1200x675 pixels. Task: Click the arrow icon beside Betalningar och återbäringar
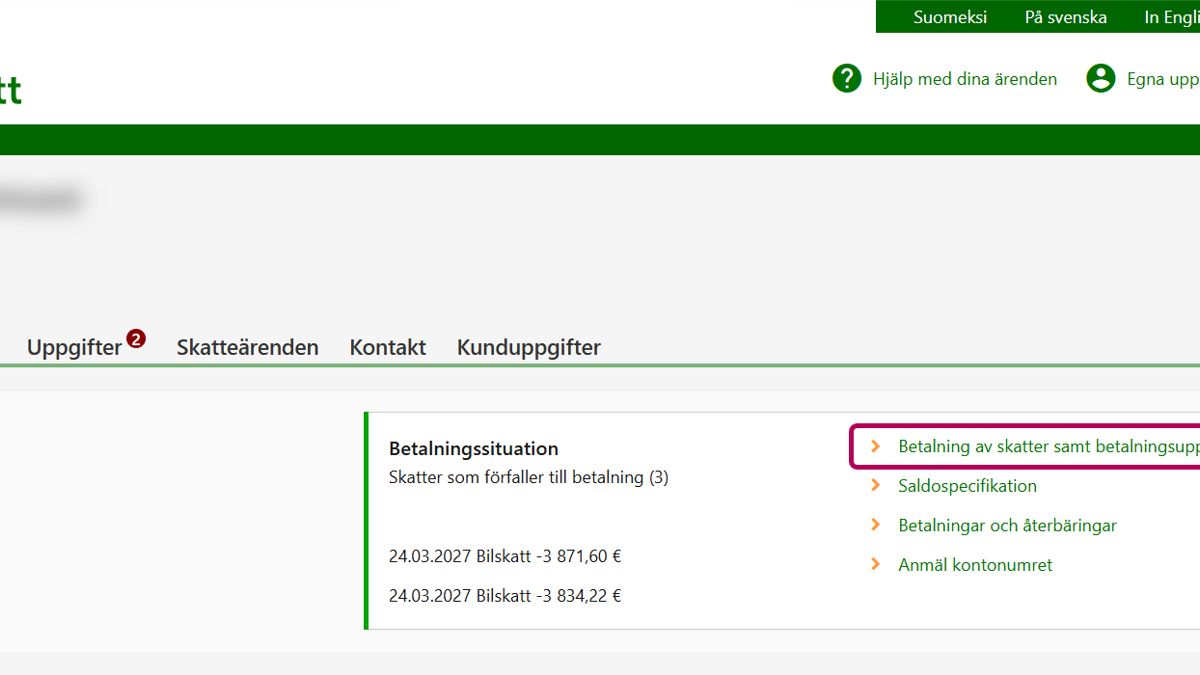(x=876, y=525)
